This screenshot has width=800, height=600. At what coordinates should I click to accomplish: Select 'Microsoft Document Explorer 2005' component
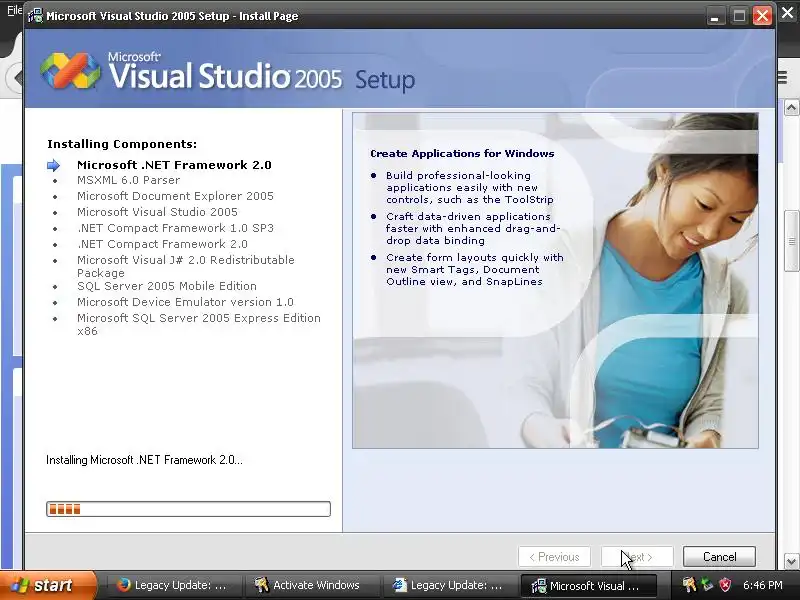pos(175,196)
